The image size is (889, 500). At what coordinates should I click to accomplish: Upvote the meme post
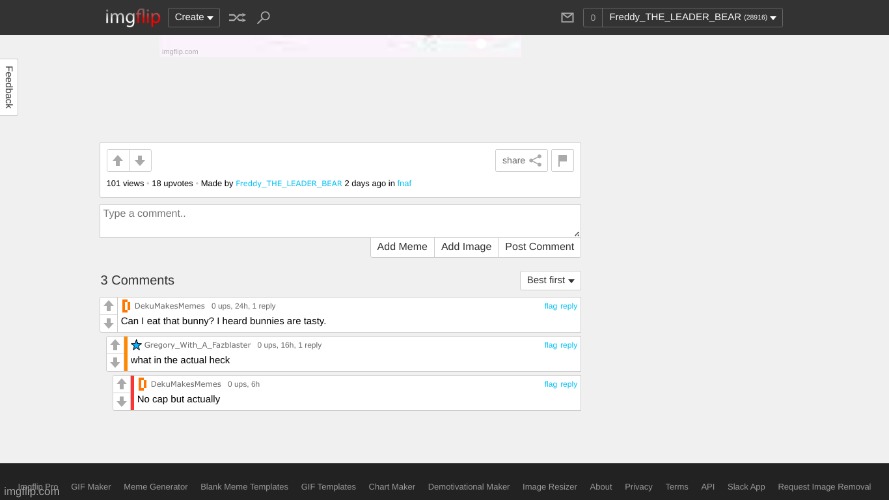[x=118, y=160]
